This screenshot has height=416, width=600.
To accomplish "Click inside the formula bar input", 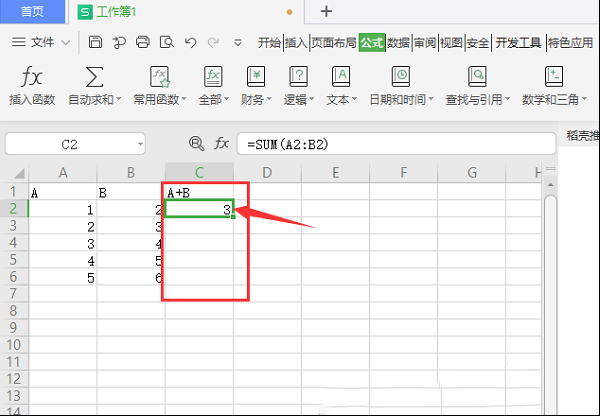I will click(x=396, y=144).
